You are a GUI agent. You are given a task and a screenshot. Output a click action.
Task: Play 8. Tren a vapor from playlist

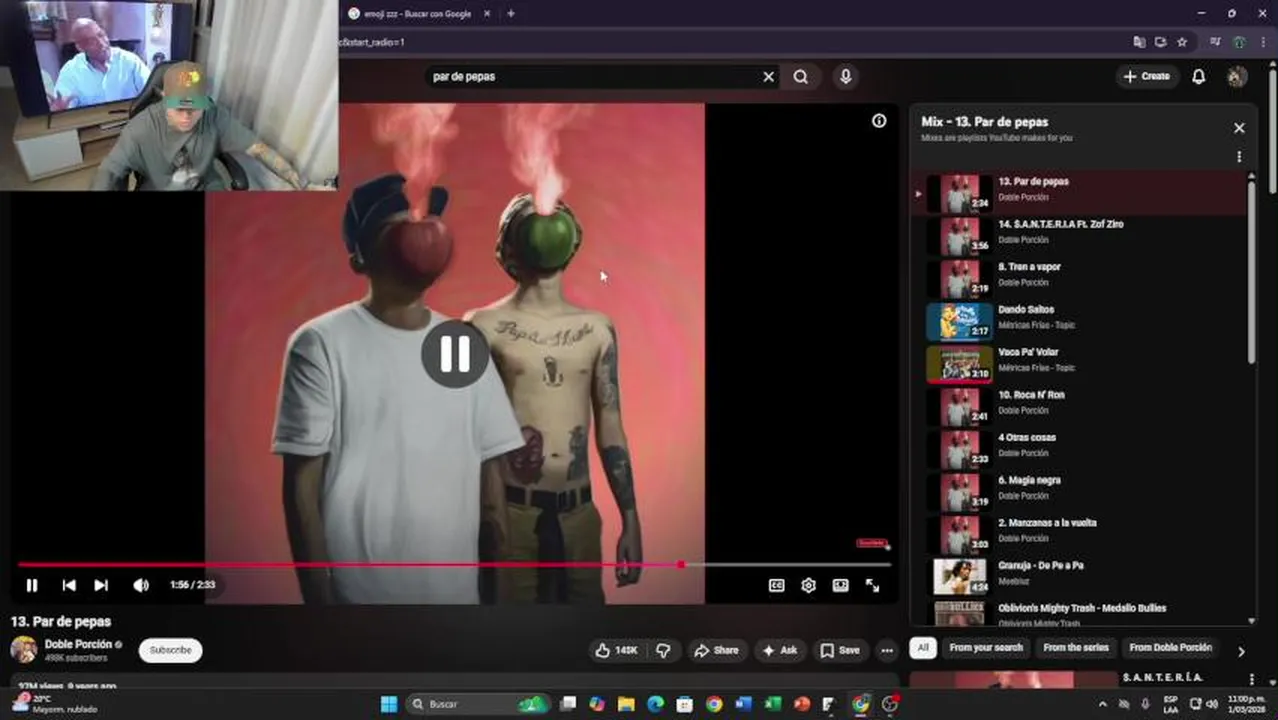point(1080,279)
